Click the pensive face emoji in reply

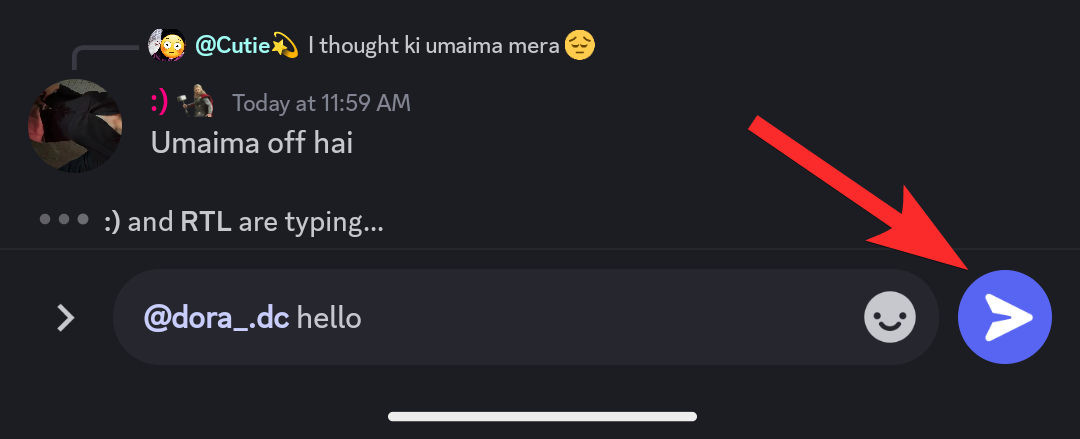pos(580,44)
